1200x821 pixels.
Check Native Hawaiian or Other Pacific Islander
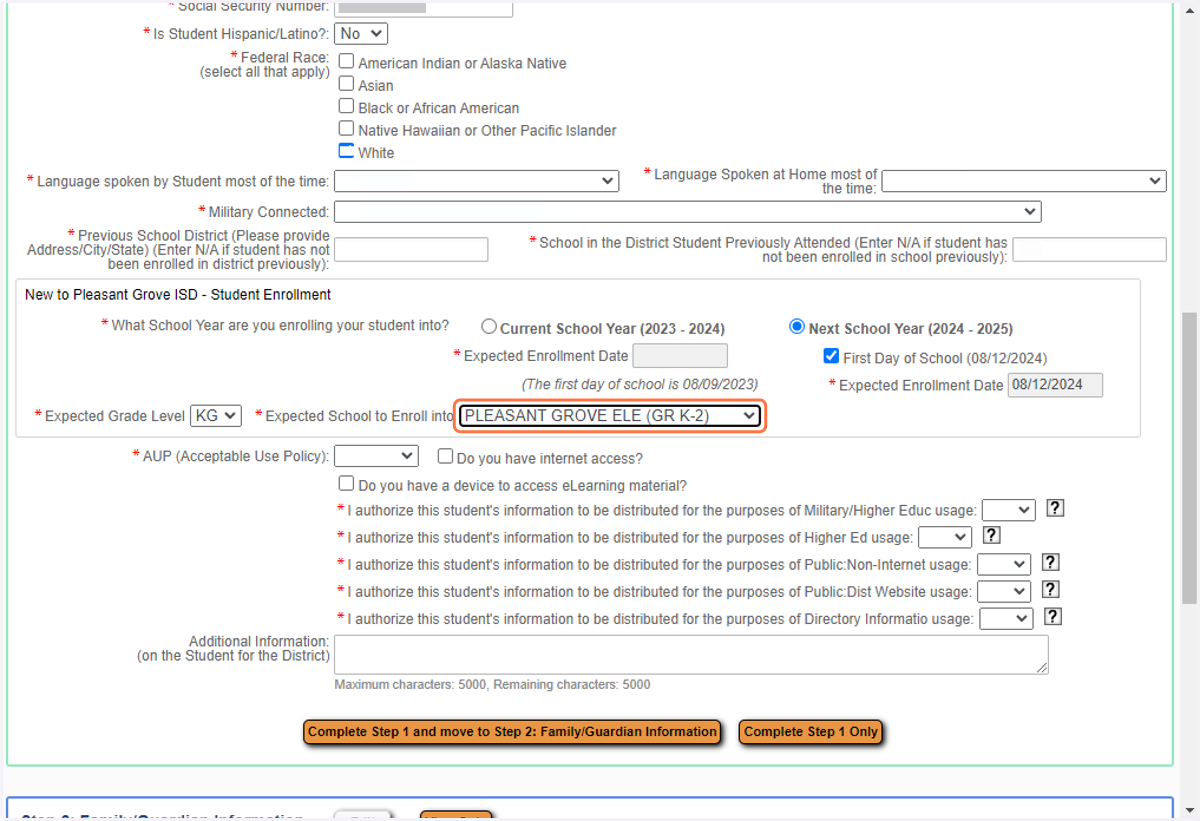pyautogui.click(x=347, y=128)
